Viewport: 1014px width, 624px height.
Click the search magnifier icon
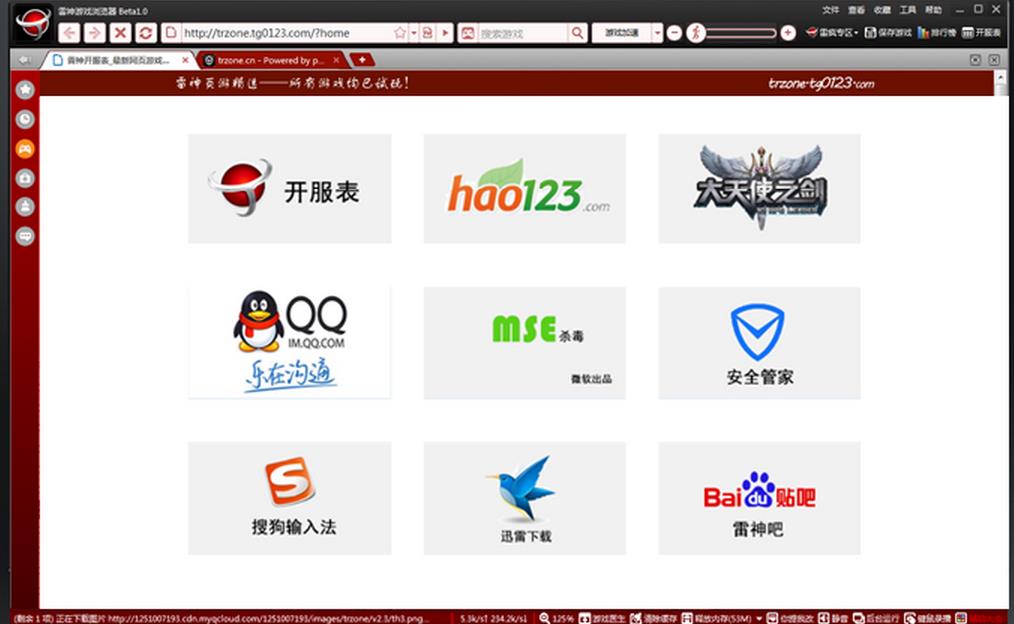(578, 33)
